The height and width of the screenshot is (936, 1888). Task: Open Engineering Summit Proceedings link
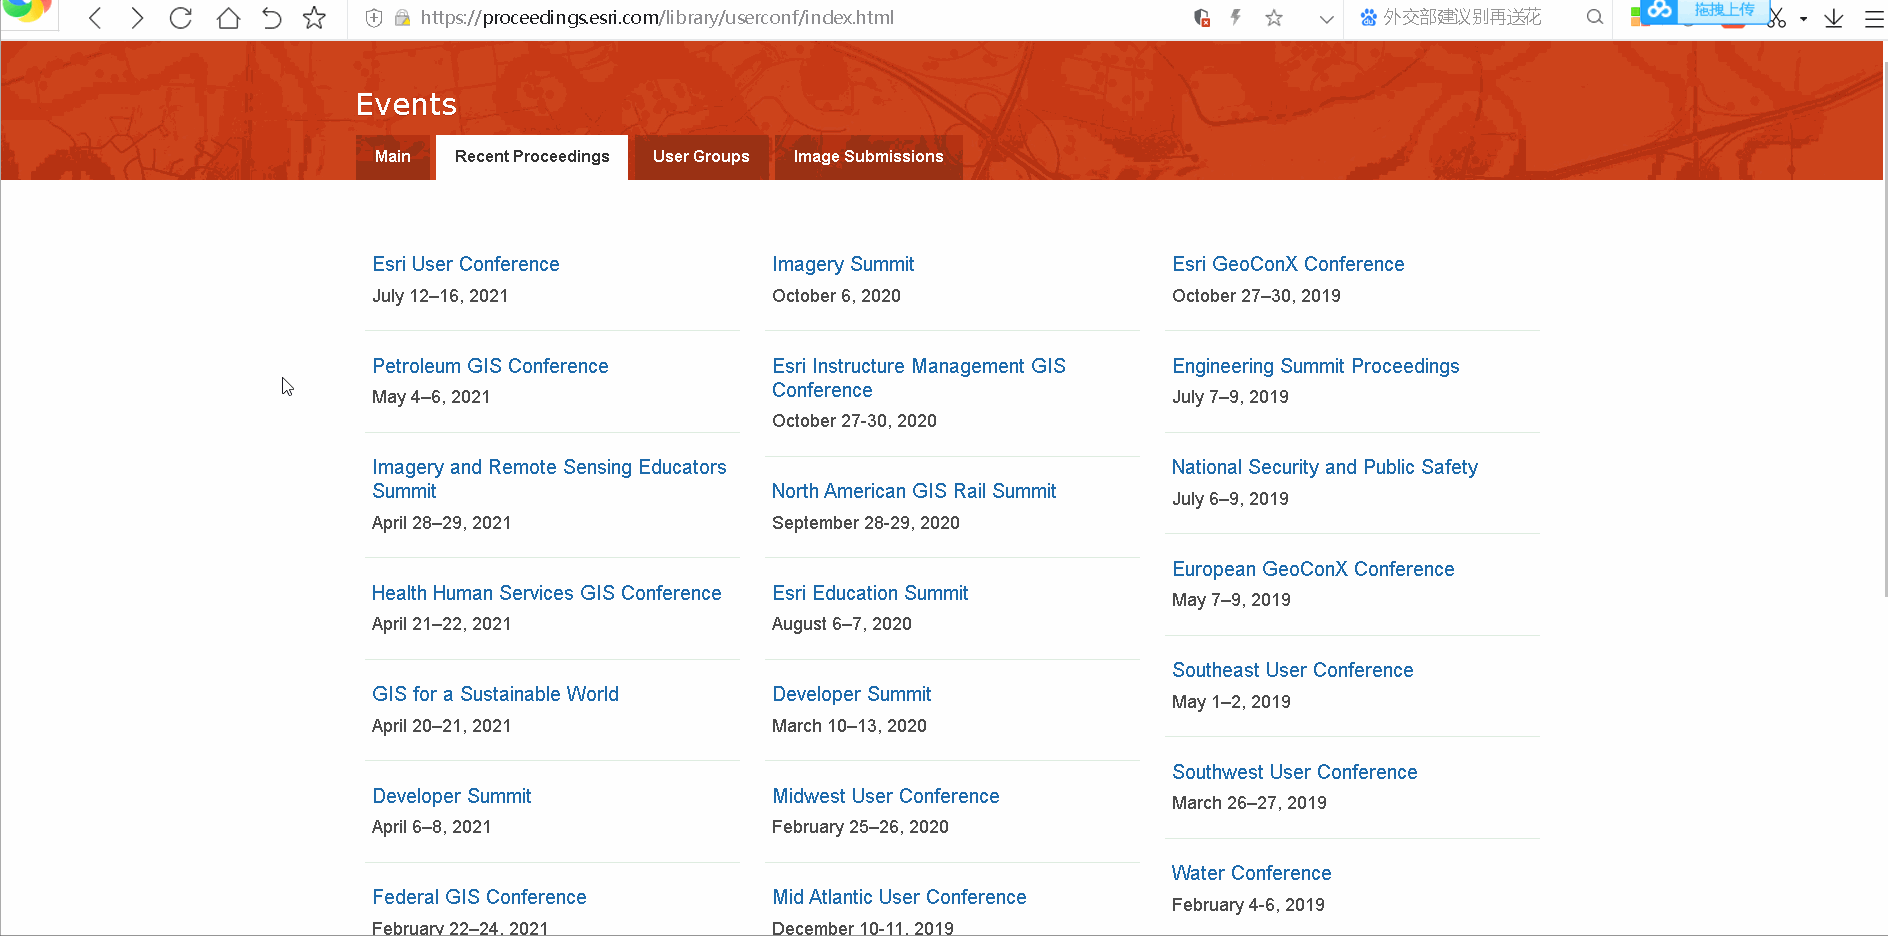[1315, 366]
